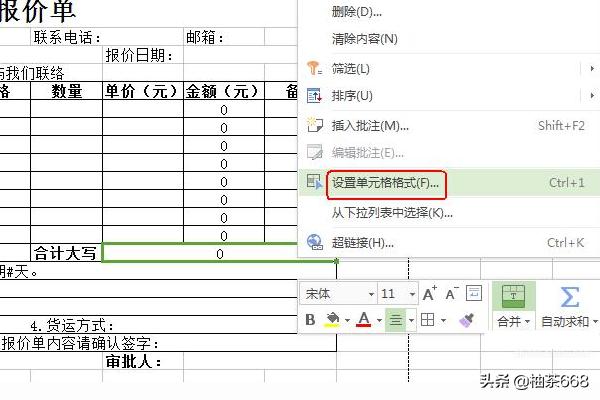Select the highlighted cell beside 合计大写
The width and height of the screenshot is (600, 400).
coord(219,254)
